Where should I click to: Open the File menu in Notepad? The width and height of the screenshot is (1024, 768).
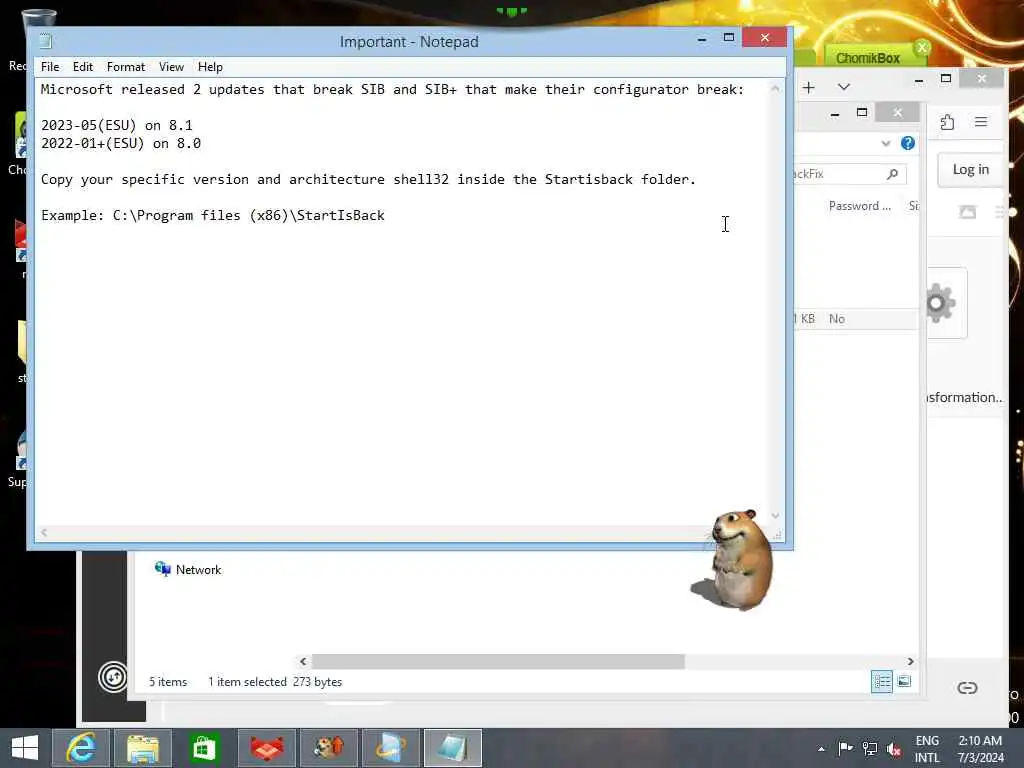click(x=50, y=67)
